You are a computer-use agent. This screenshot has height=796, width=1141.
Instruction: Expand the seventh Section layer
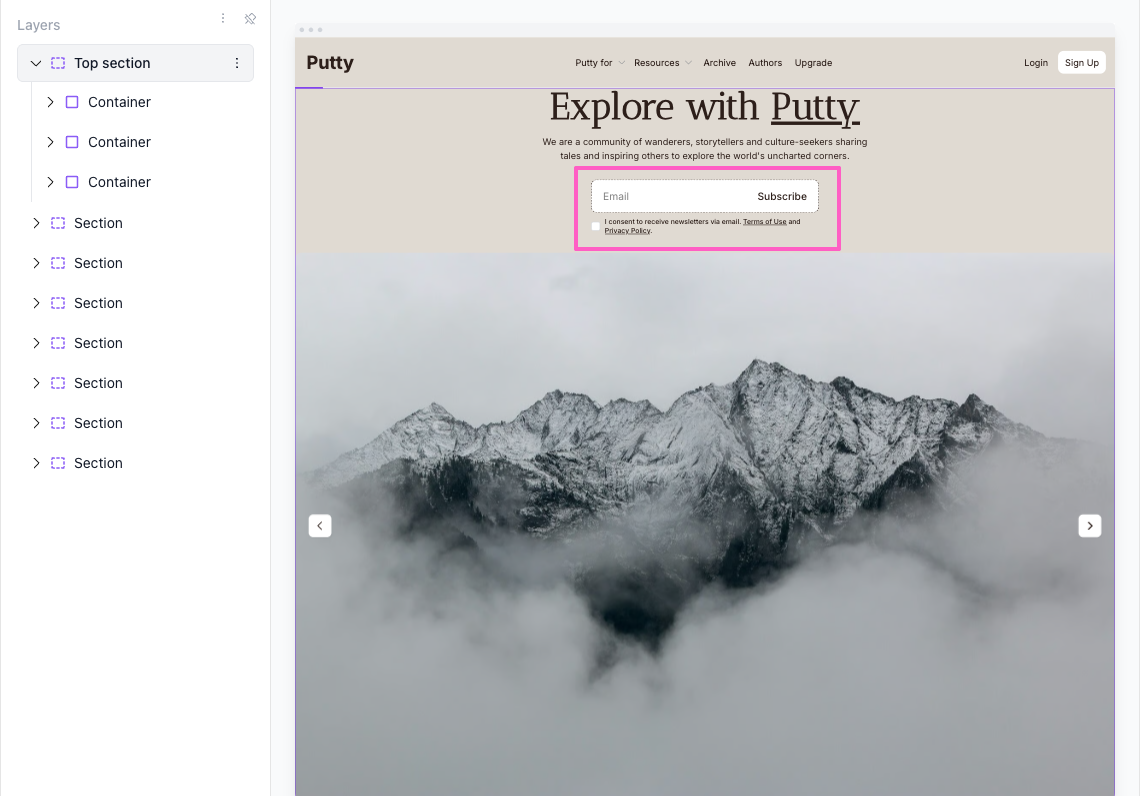[36, 463]
